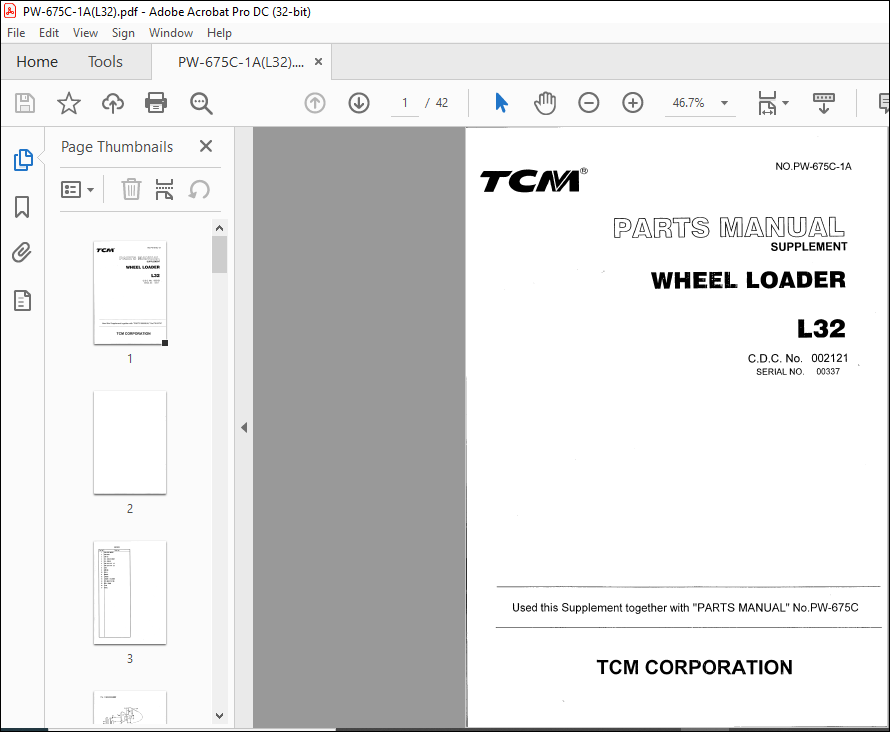Rotate pages icon in thumbnails panel
Viewport: 890px width, 732px height.
[x=199, y=190]
